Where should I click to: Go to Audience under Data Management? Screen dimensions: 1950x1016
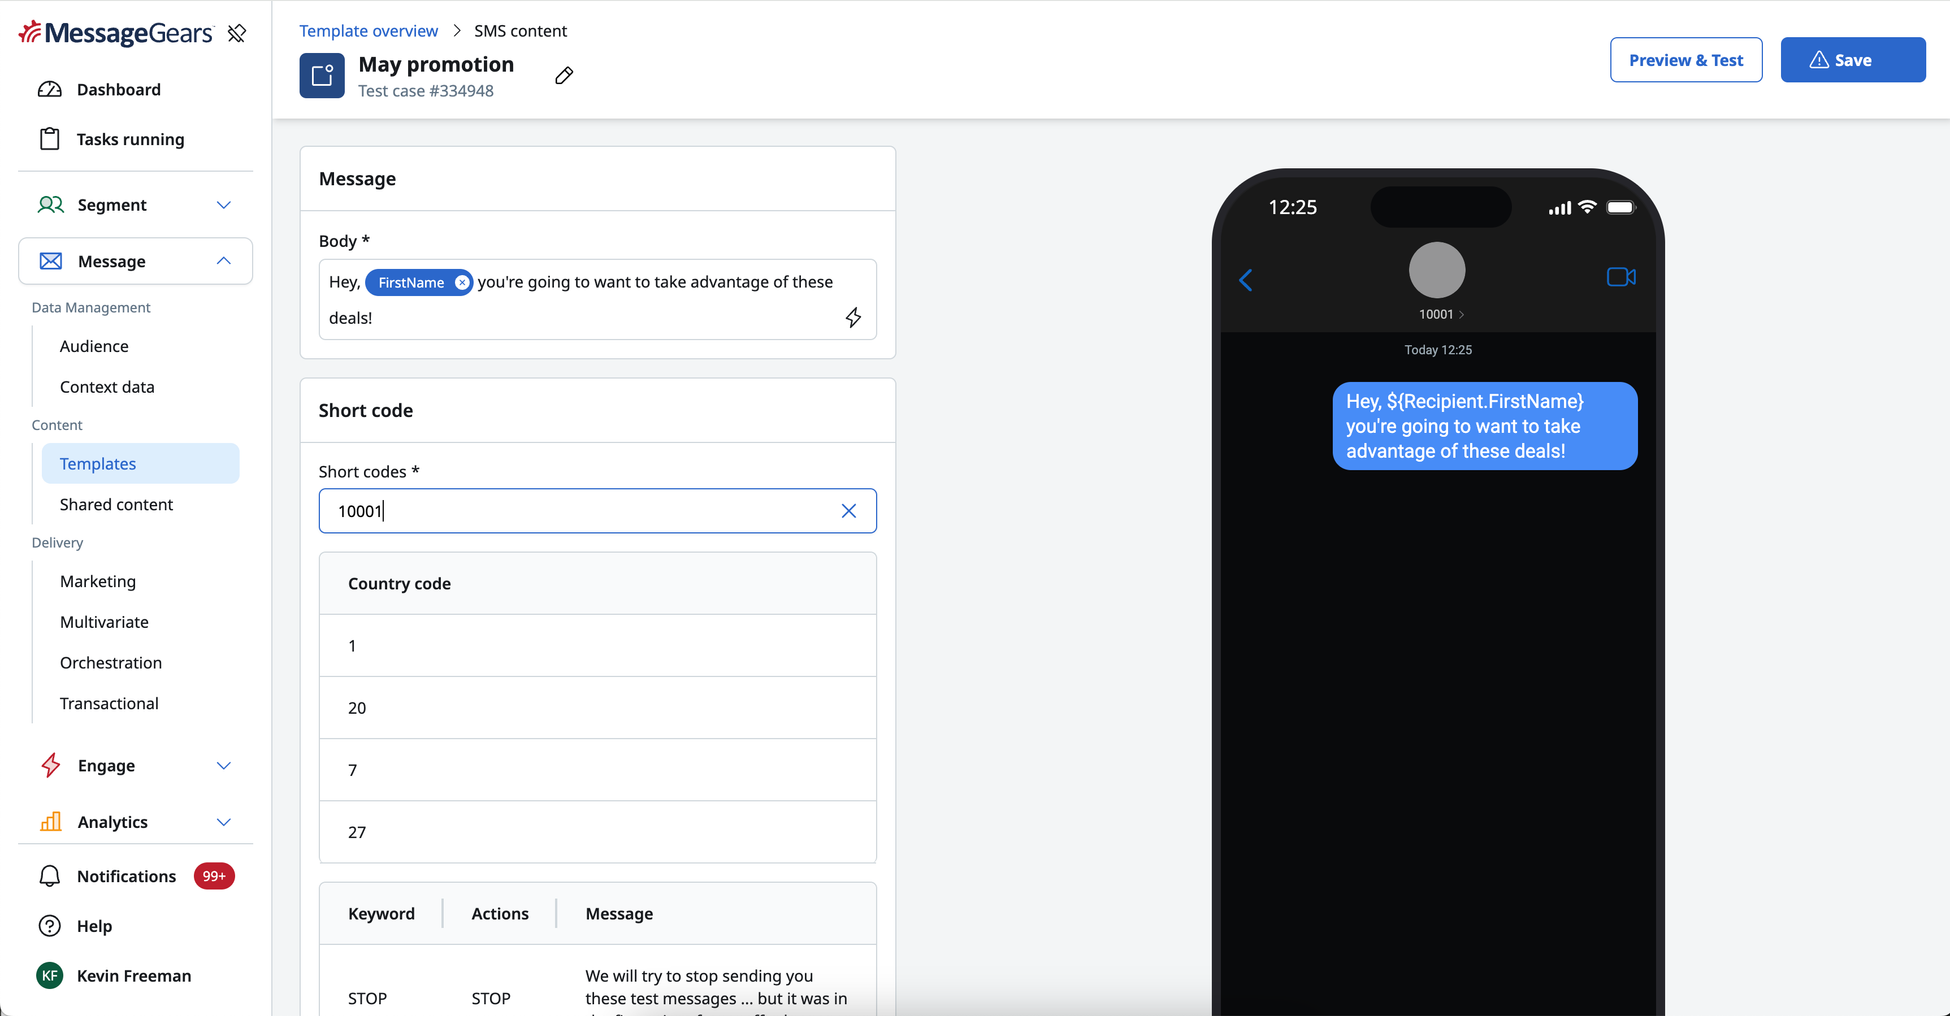(x=94, y=346)
